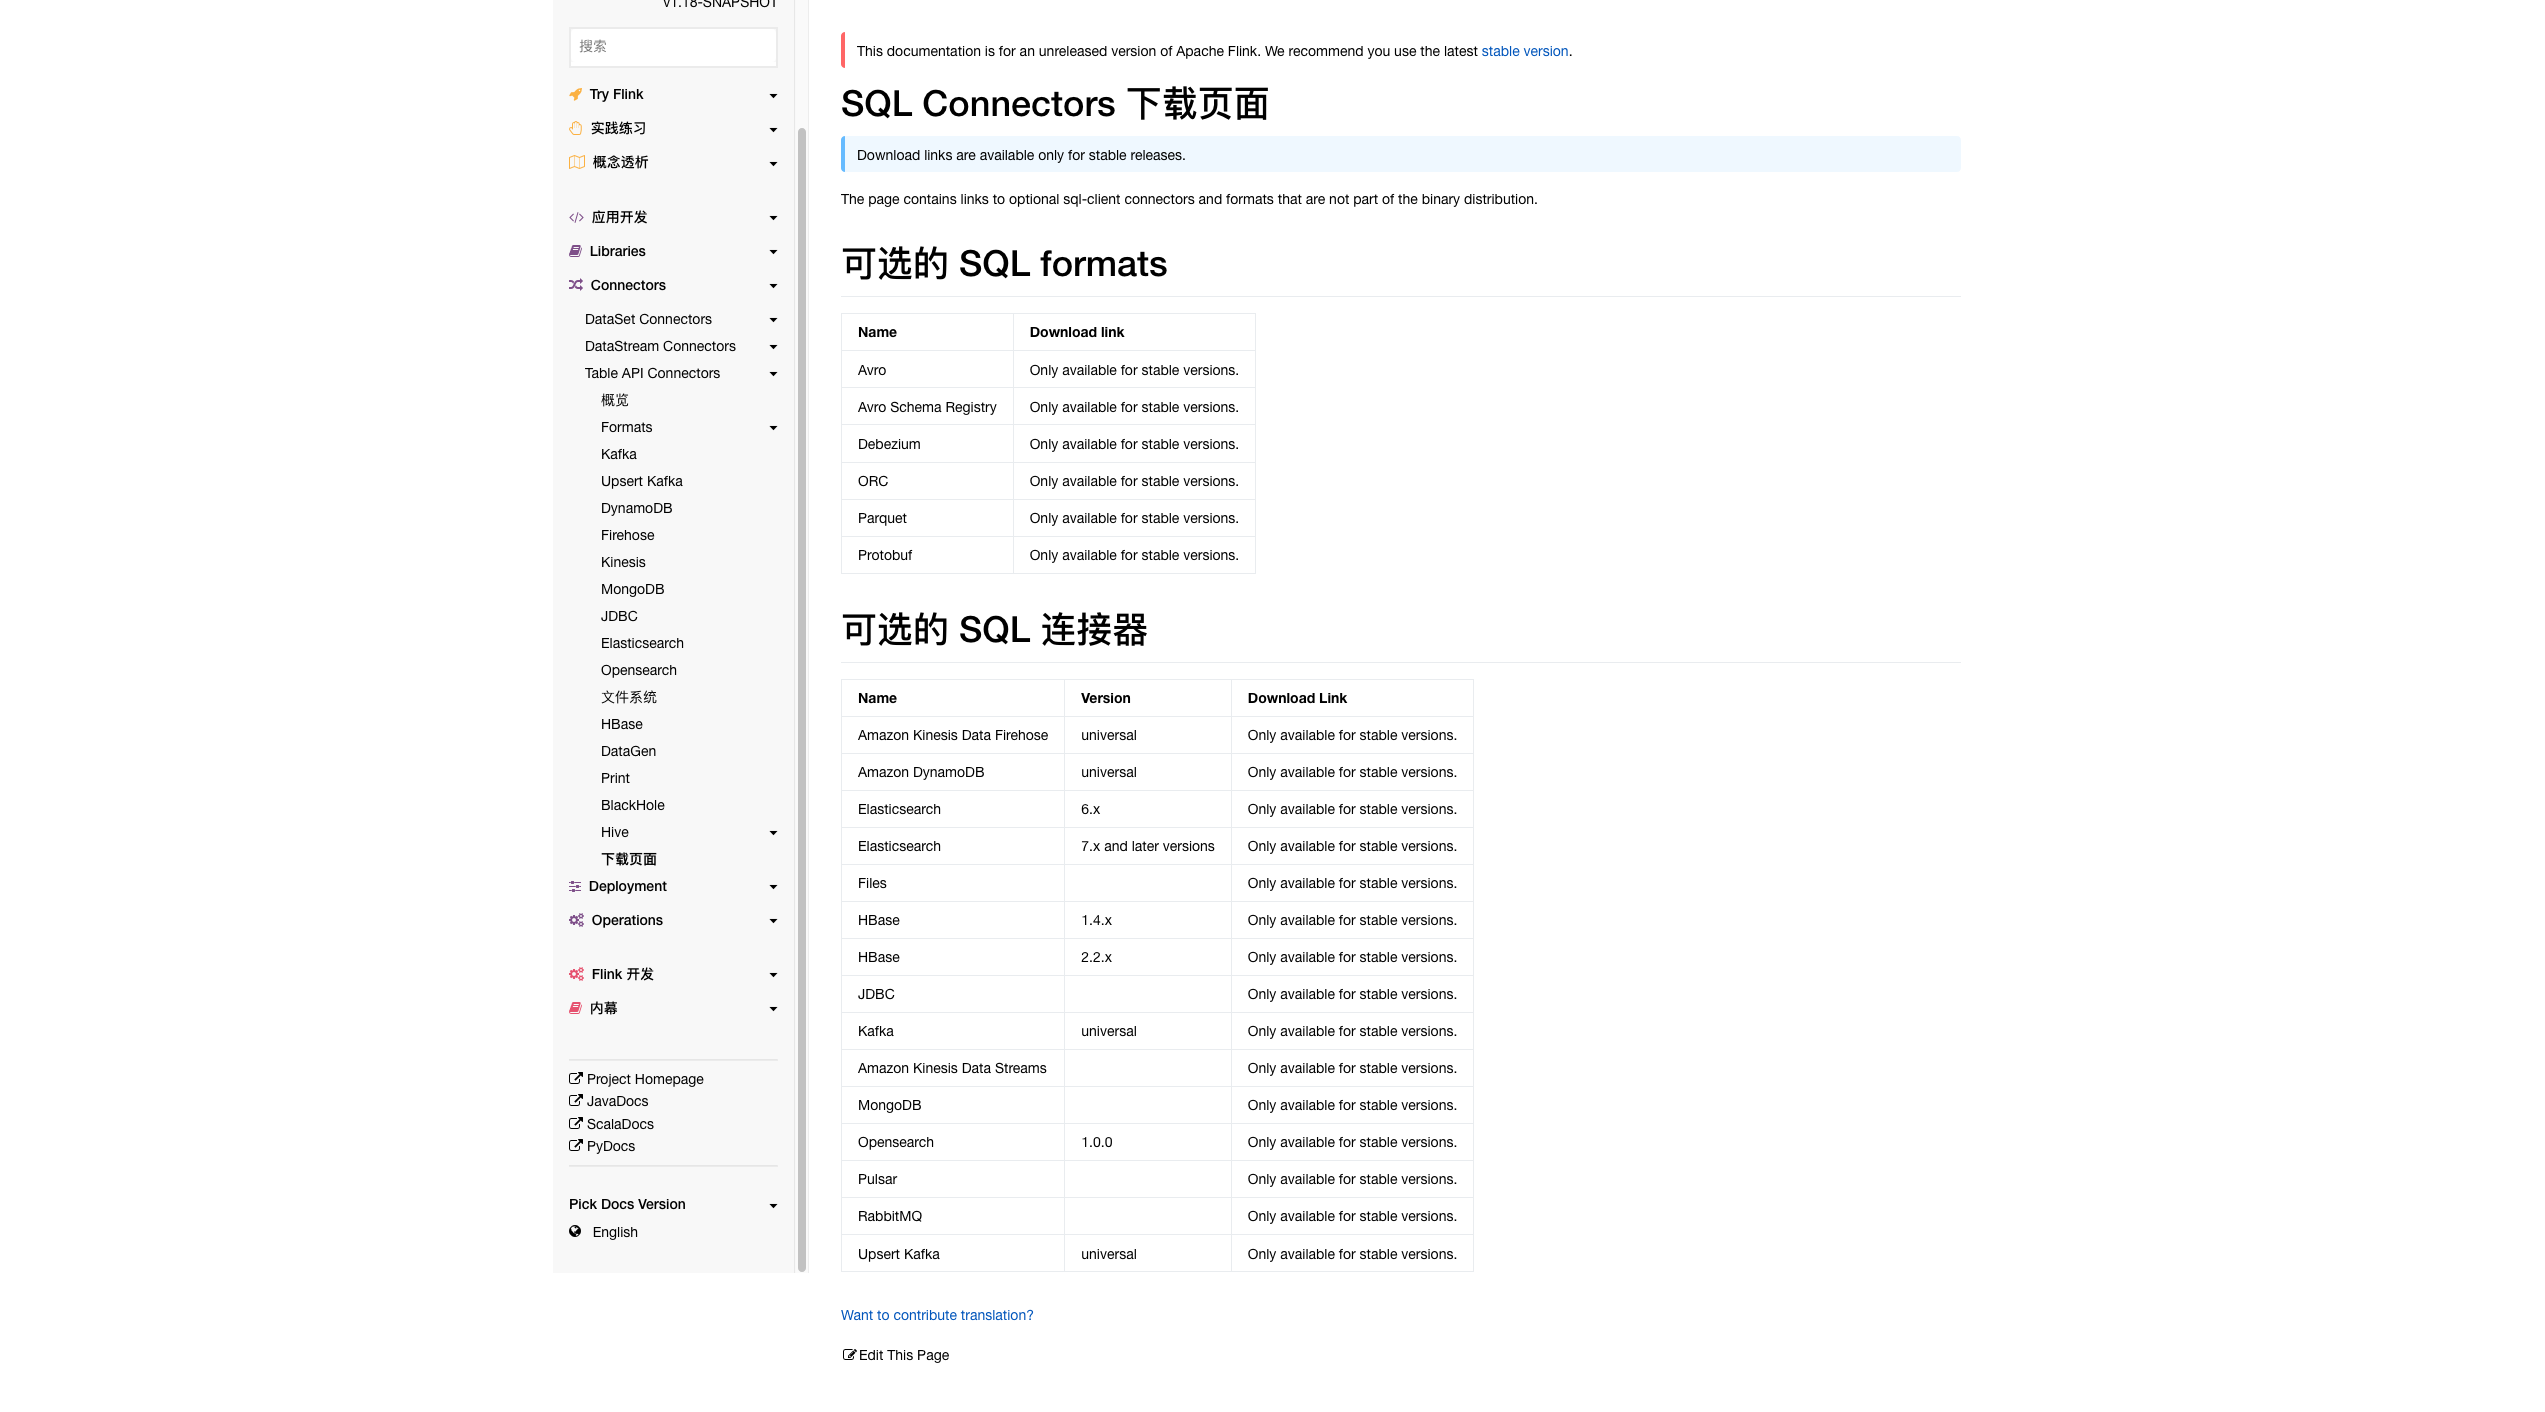The height and width of the screenshot is (1412, 2545).
Task: Open the HBase connector page
Action: click(x=622, y=724)
